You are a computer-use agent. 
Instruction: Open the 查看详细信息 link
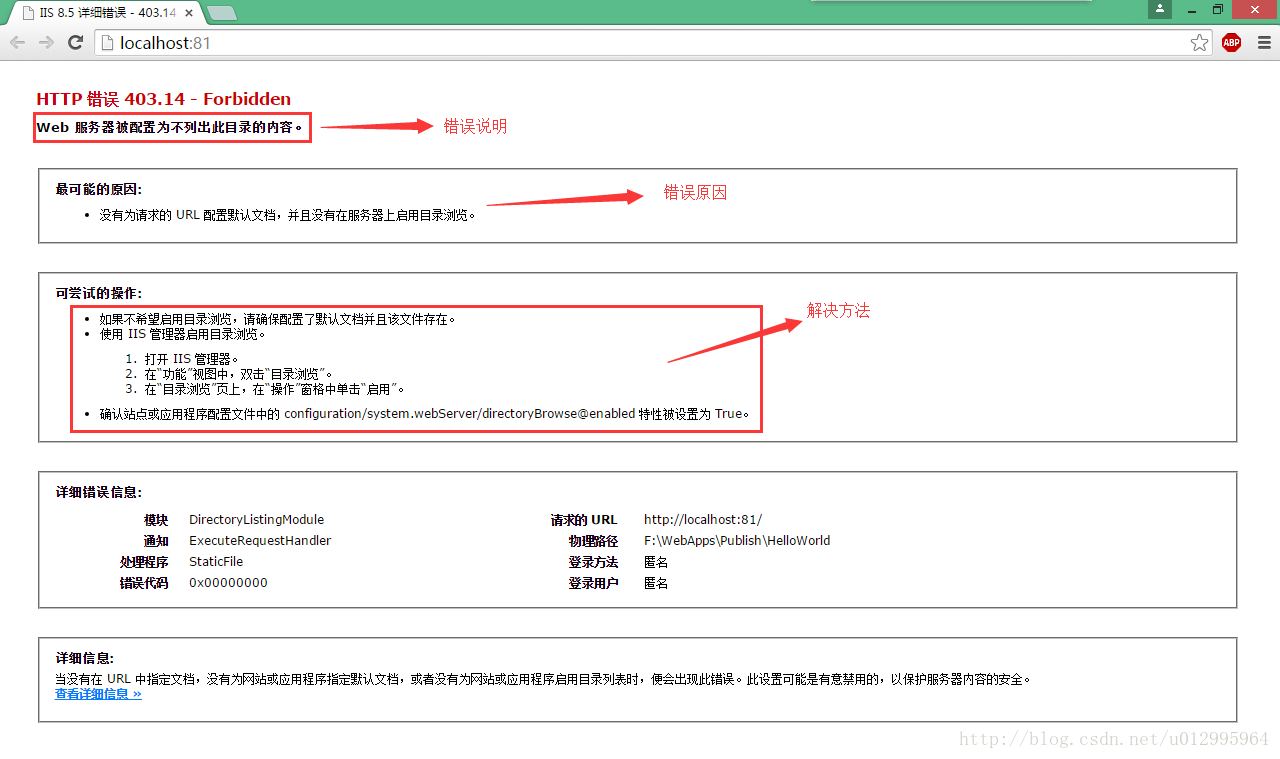(98, 694)
